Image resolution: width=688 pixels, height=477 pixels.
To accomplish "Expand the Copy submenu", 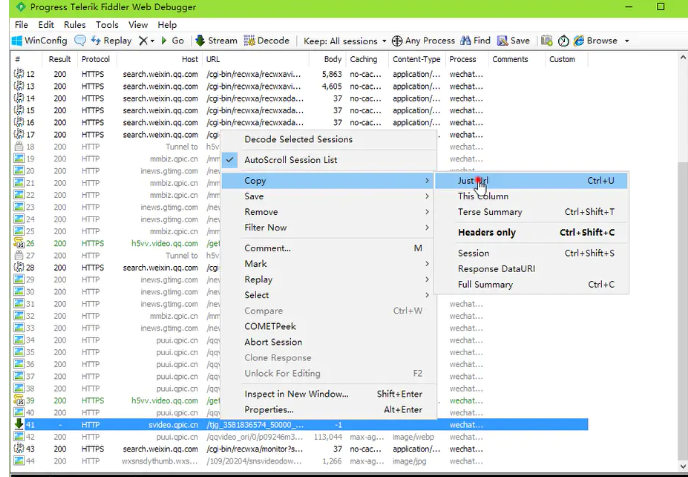I will click(x=329, y=181).
